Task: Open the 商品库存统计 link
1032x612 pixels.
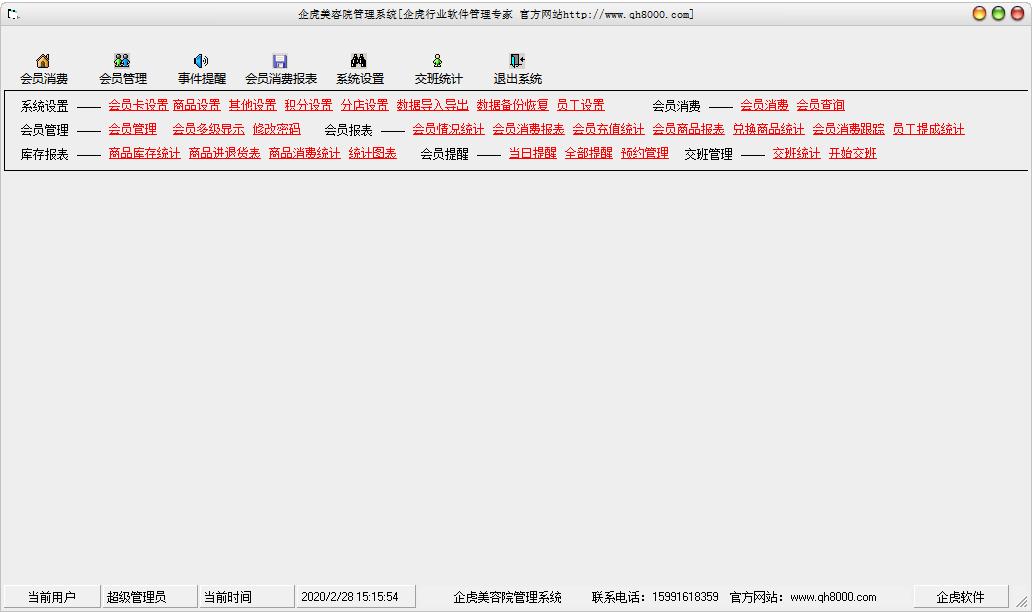Action: tap(144, 153)
